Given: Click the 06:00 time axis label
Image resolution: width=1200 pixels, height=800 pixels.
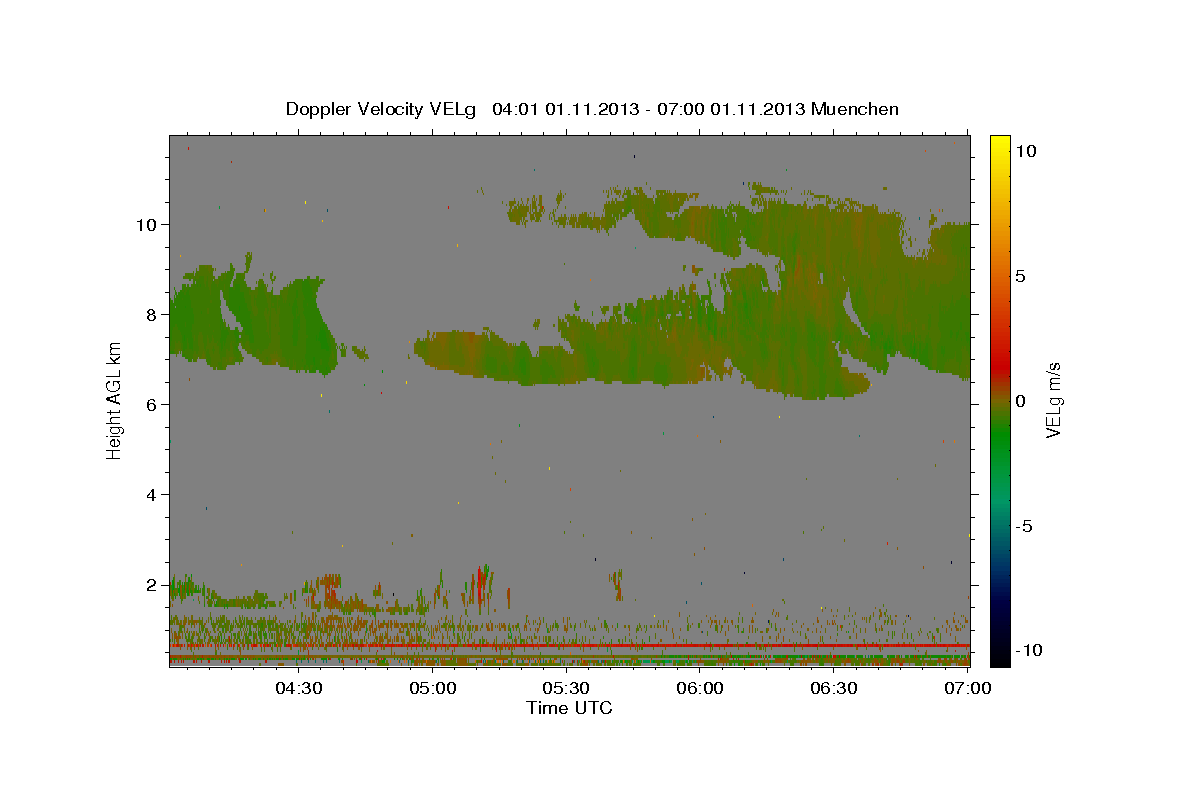Looking at the screenshot, I should pyautogui.click(x=700, y=688).
